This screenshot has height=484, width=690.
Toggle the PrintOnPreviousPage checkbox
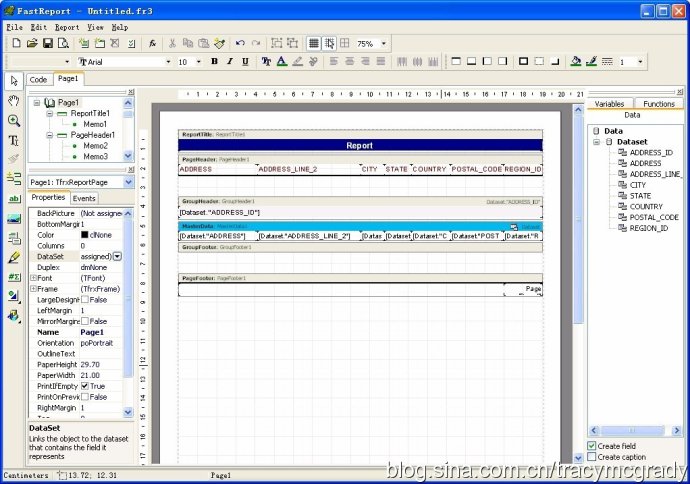(x=85, y=397)
